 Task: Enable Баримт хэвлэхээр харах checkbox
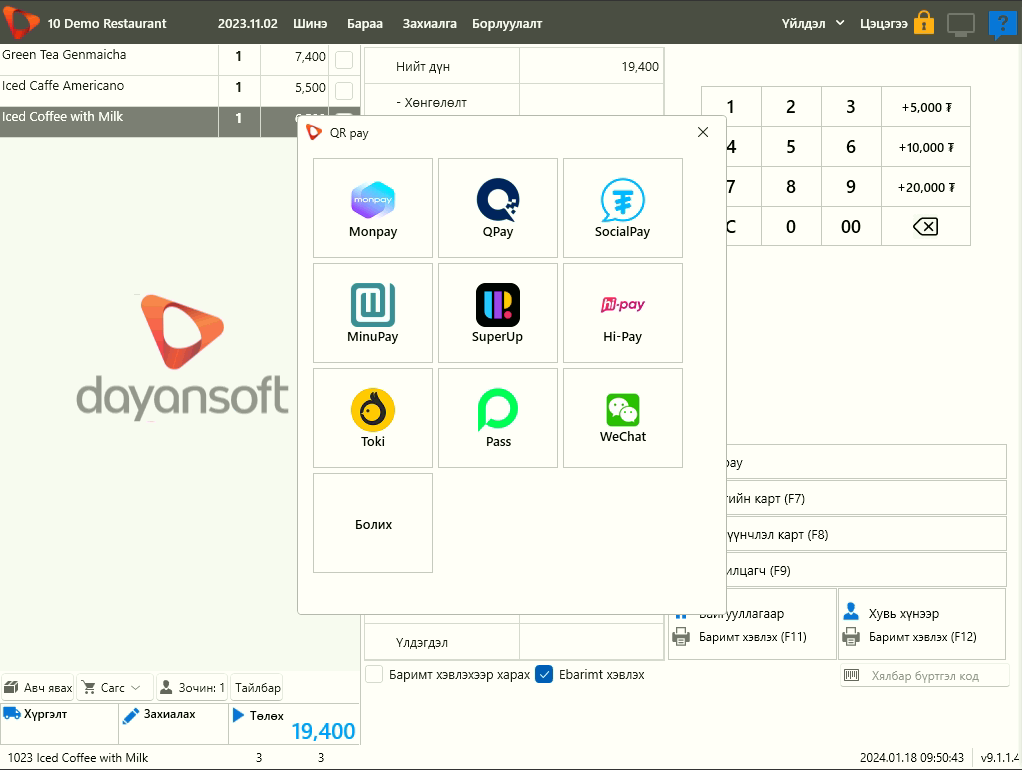coord(374,674)
